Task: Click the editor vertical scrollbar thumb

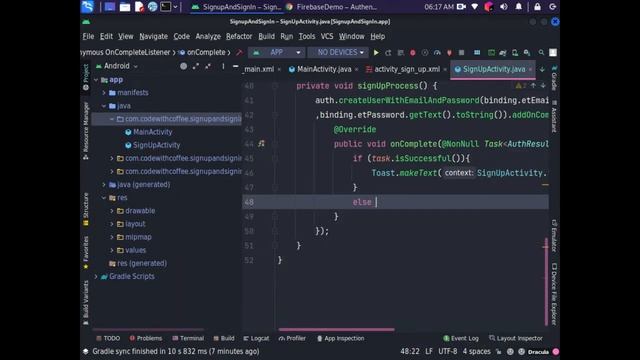Action: click(x=546, y=282)
